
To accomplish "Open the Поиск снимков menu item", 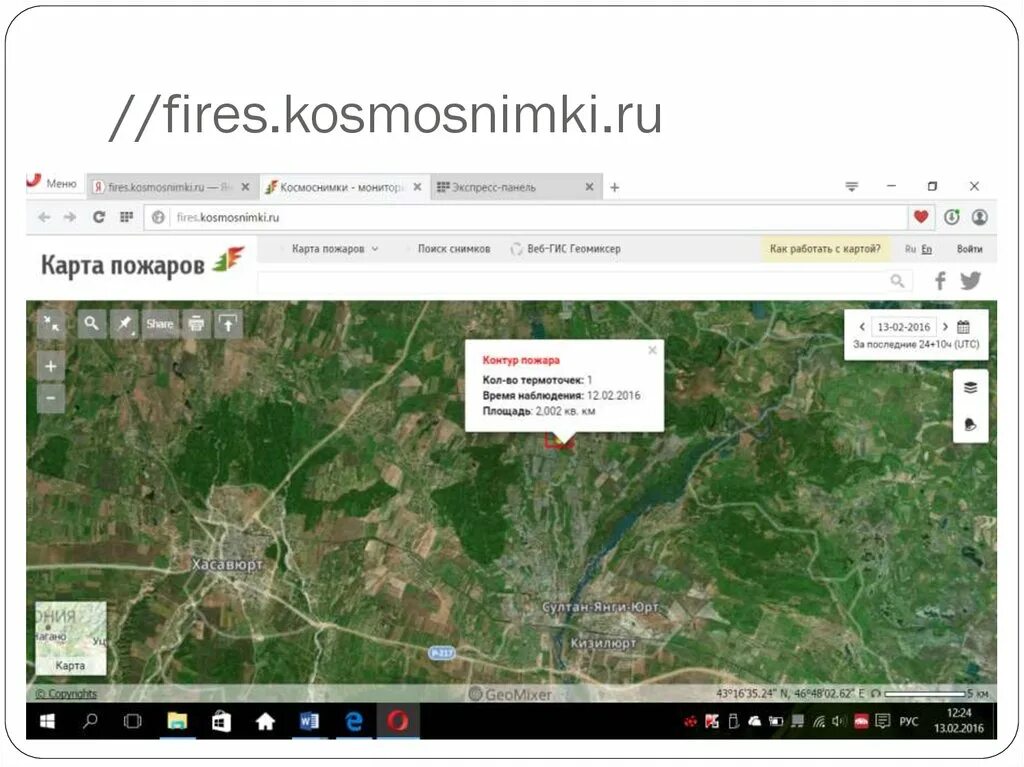I will tap(454, 249).
